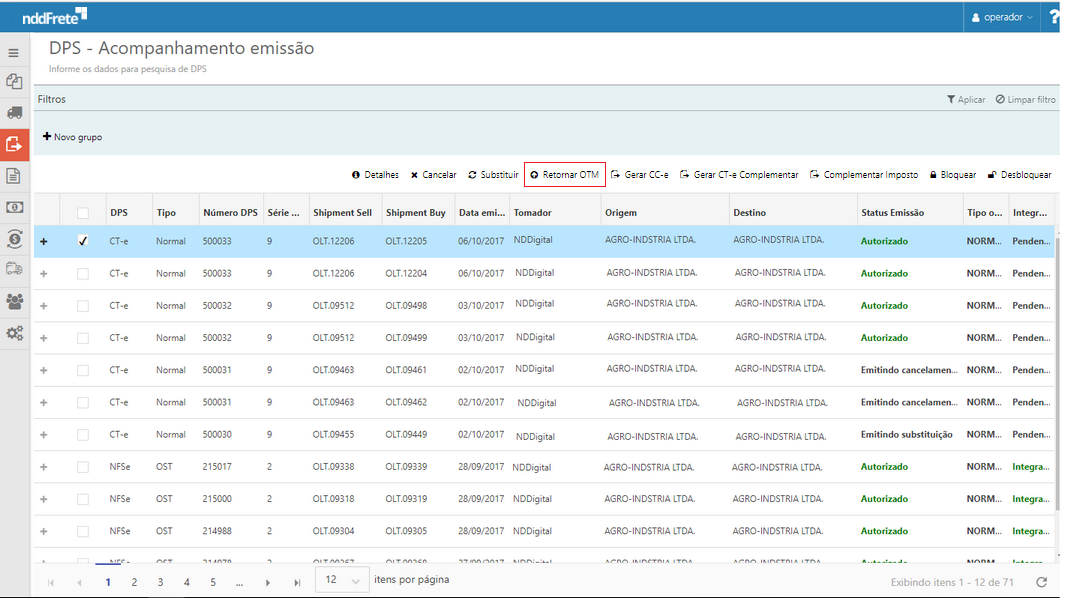The image size is (1071, 598).
Task: Click the truck icon in sidebar
Action: coord(14,113)
